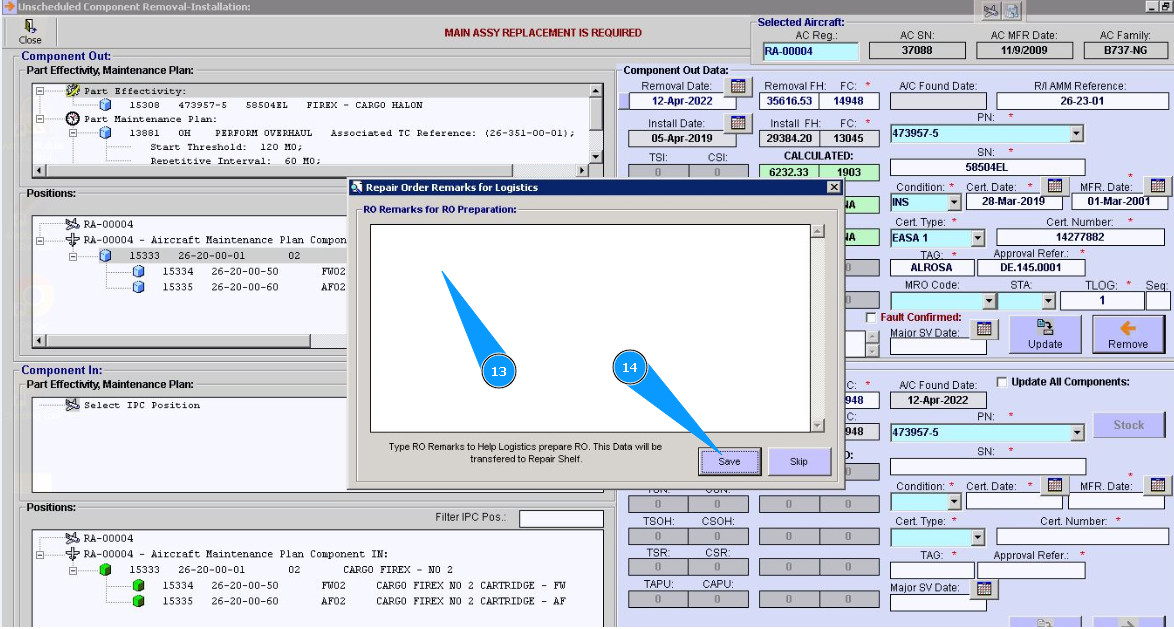Save the RO remarks
Image resolution: width=1174 pixels, height=629 pixels.
729,461
